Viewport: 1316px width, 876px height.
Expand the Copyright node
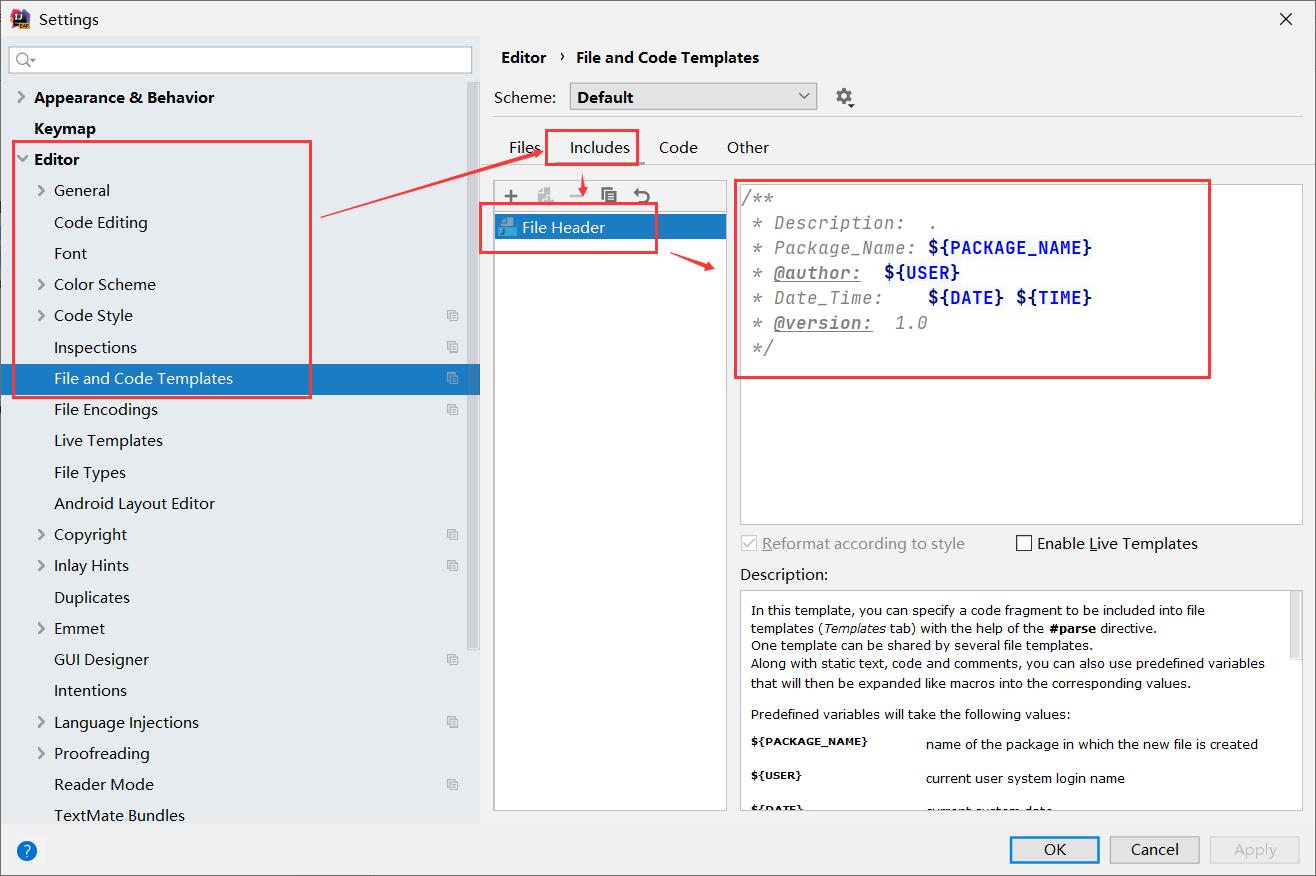[41, 534]
